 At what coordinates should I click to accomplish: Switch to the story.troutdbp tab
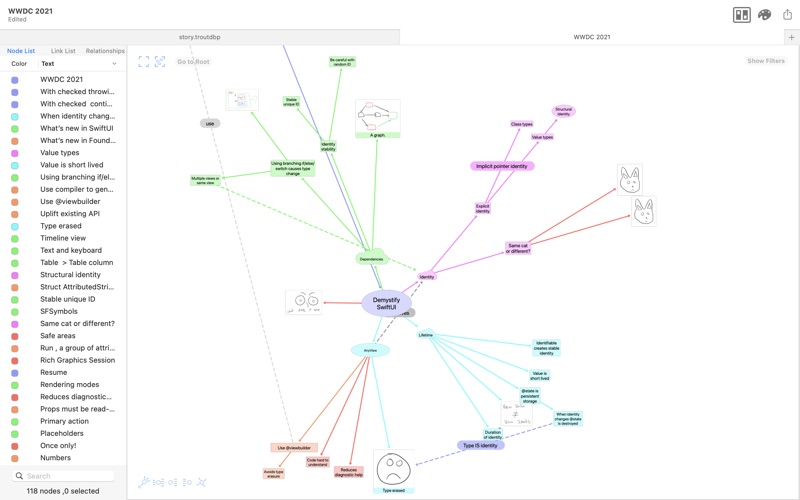point(199,37)
